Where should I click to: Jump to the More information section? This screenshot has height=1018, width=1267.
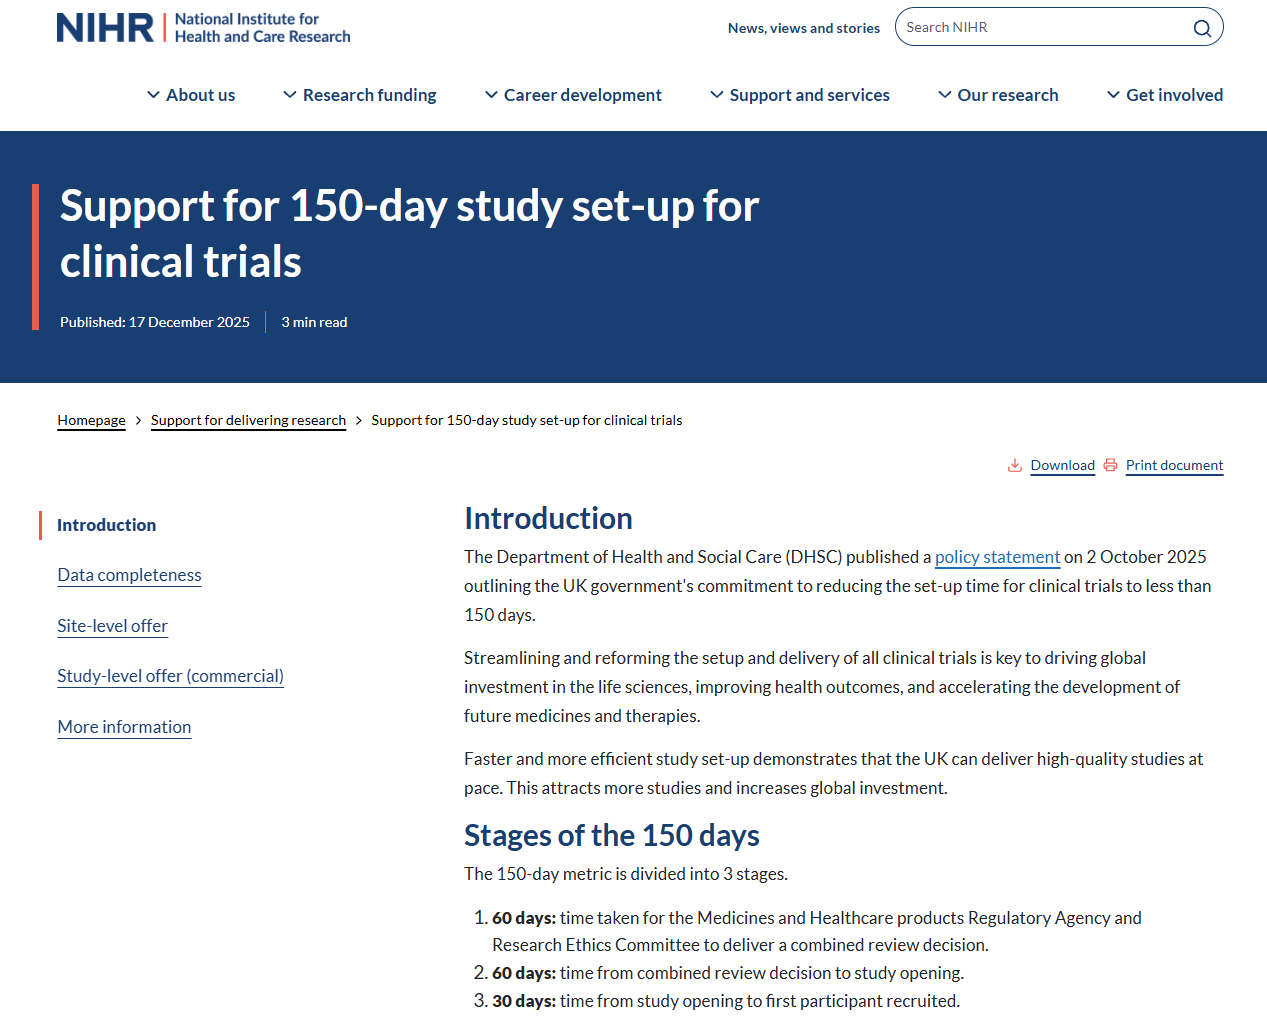coord(124,727)
